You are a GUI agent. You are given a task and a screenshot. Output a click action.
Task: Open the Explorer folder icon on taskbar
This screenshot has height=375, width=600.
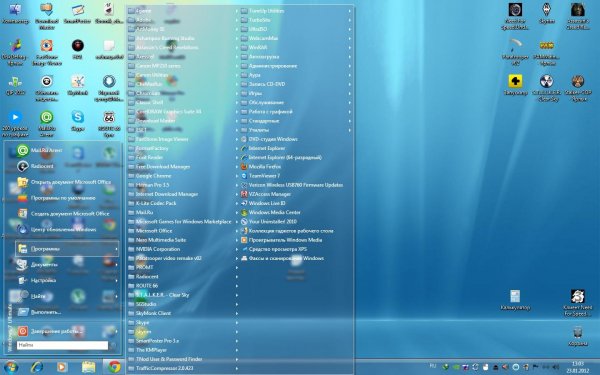coord(88,367)
